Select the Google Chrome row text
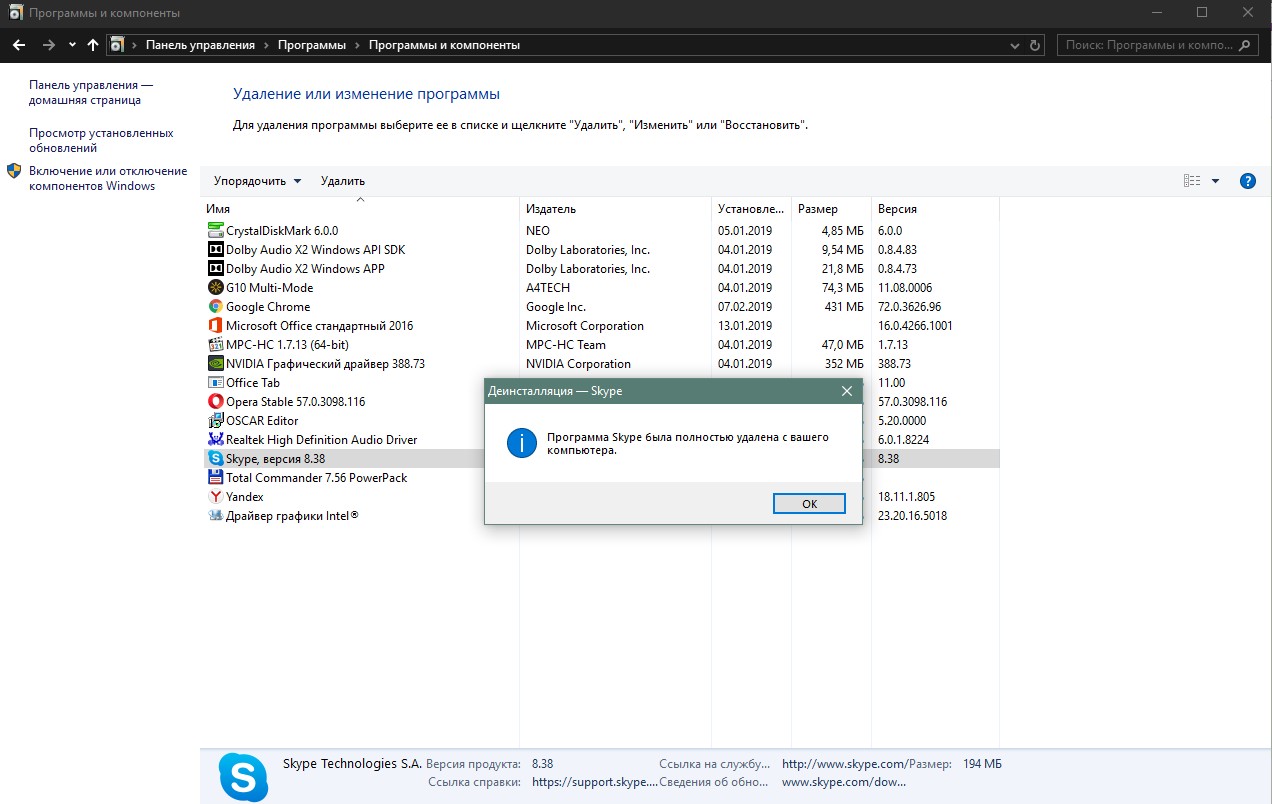This screenshot has height=804, width=1272. (268, 307)
